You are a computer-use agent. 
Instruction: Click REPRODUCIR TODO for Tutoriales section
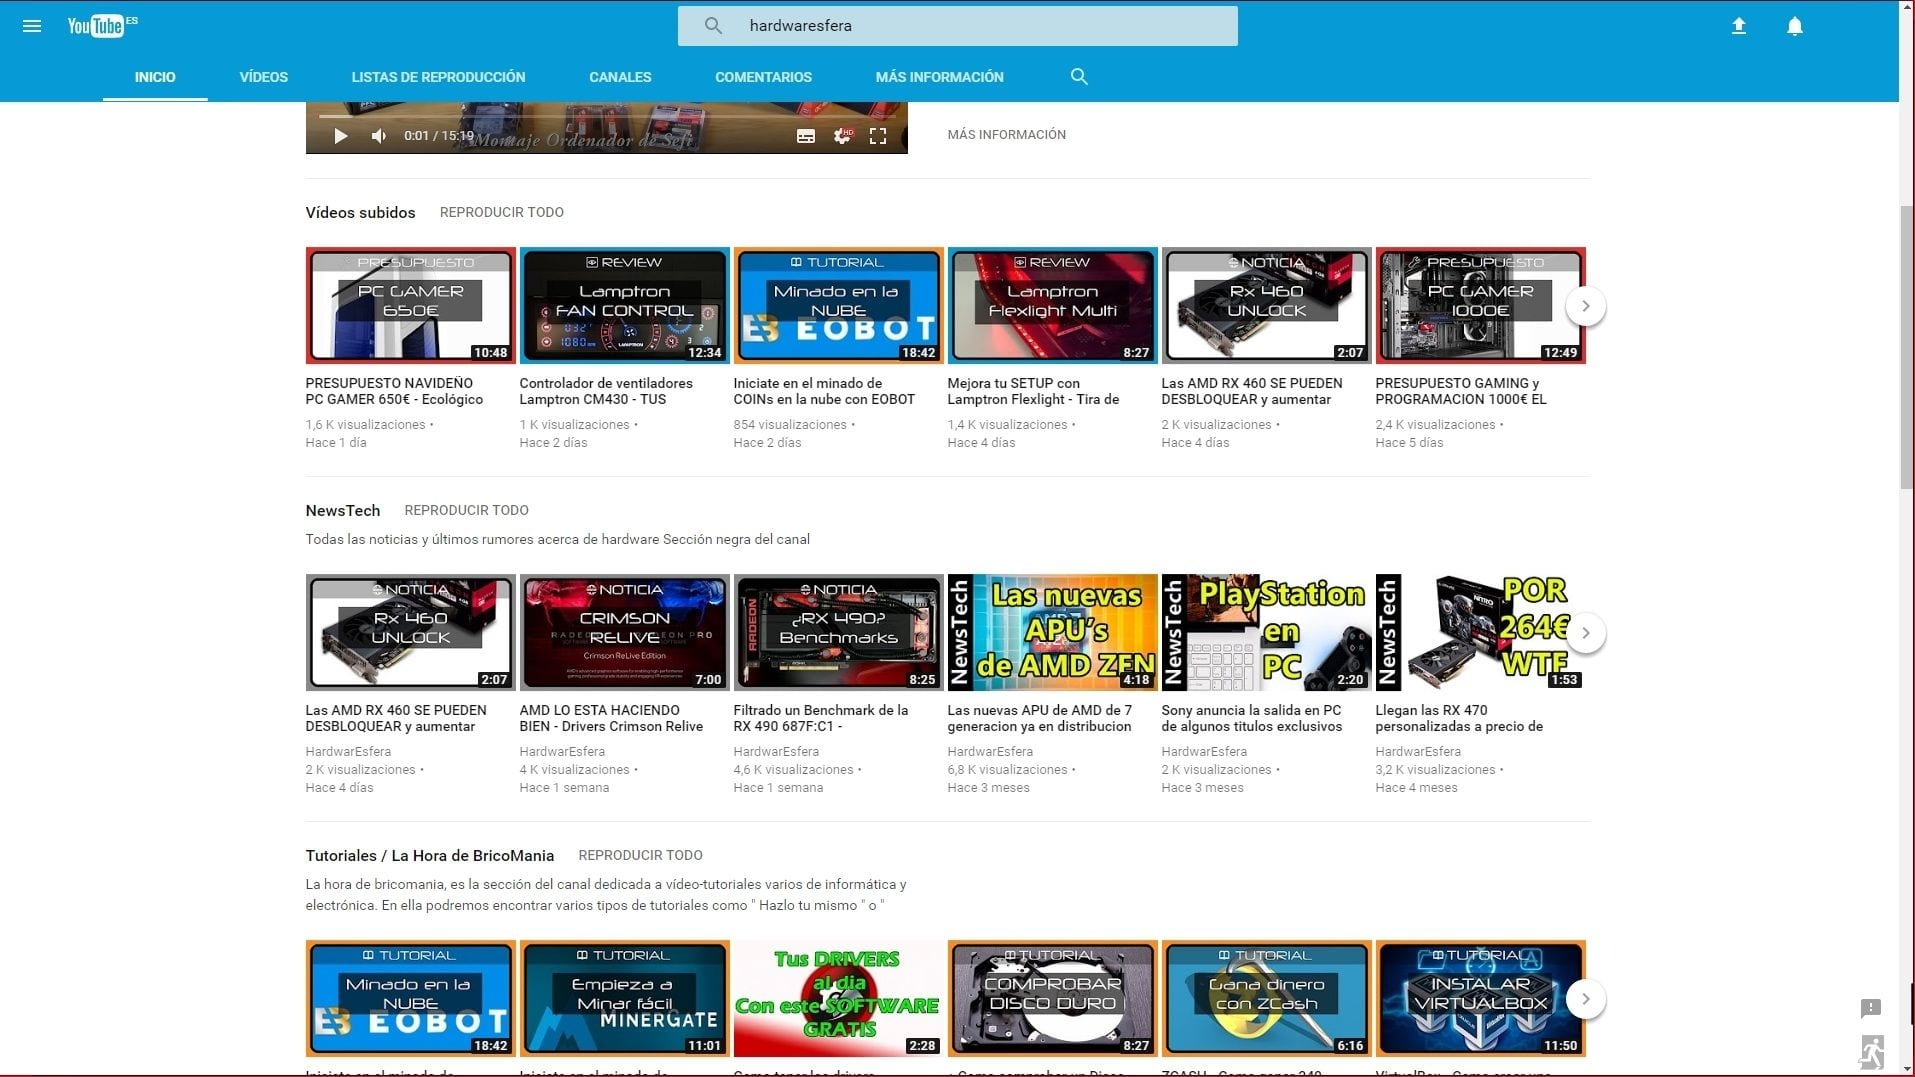pos(640,855)
